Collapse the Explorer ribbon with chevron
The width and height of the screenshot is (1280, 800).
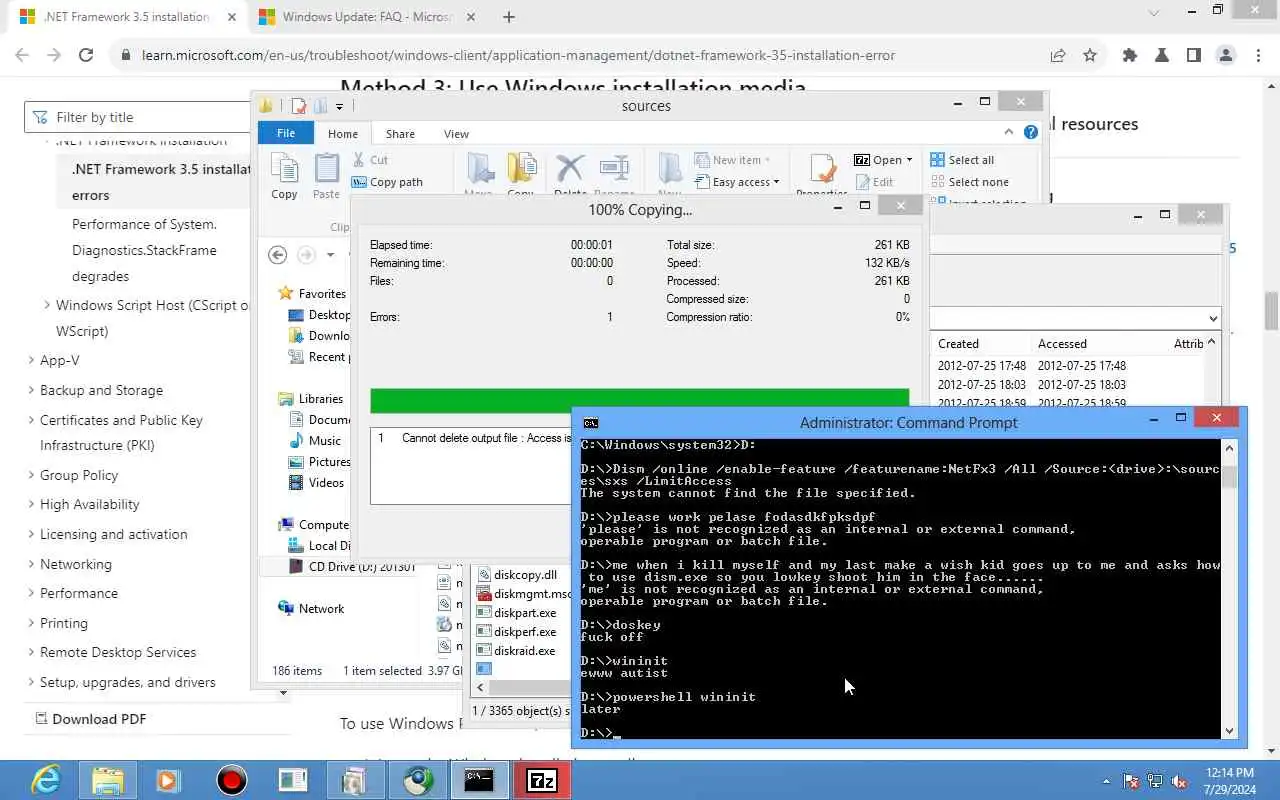pyautogui.click(x=1009, y=132)
